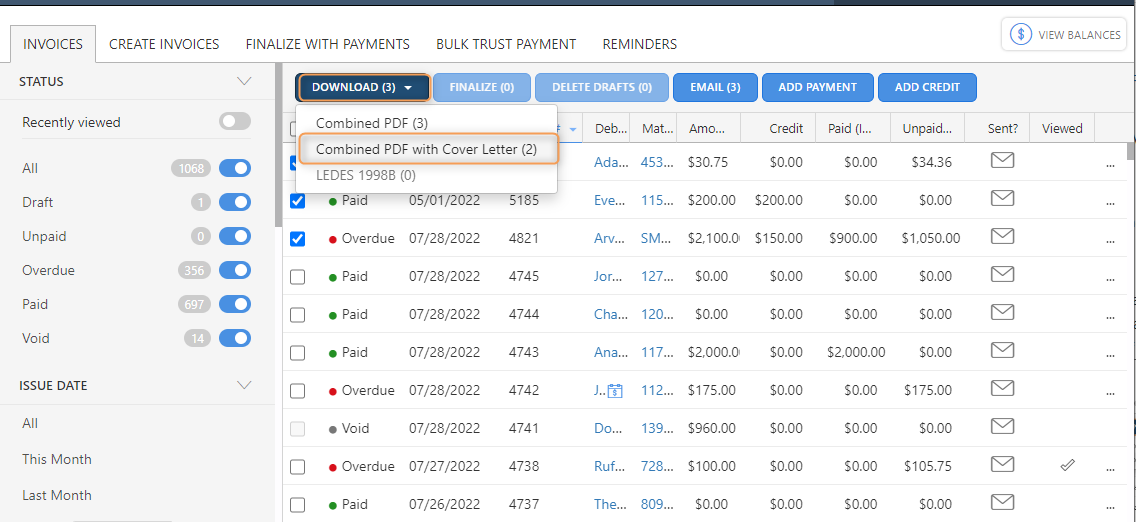Close the Download (3) dropdown button
Viewport: 1136px width, 522px height.
(x=363, y=88)
